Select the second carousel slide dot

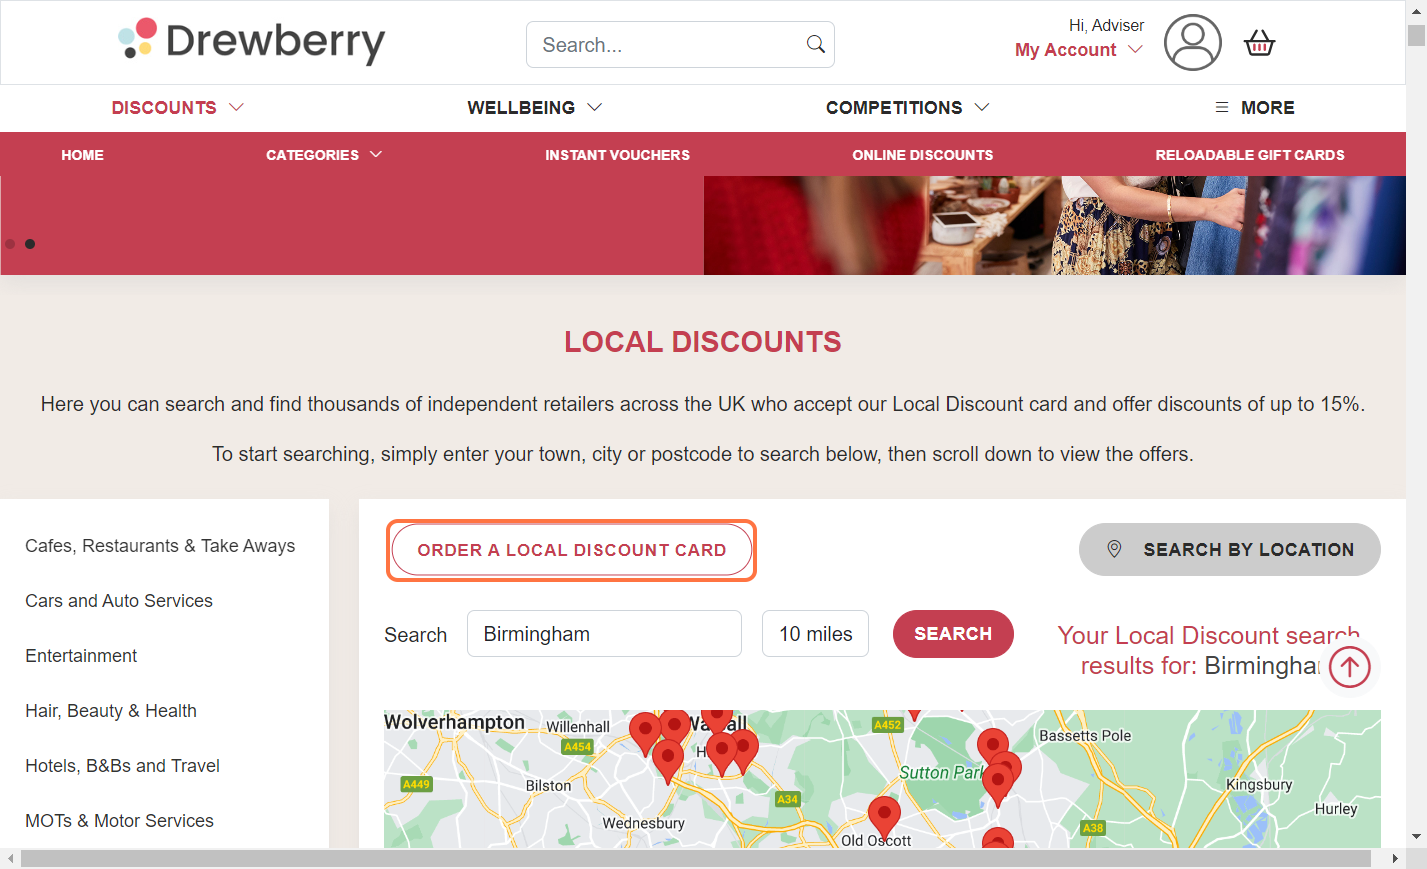click(30, 244)
